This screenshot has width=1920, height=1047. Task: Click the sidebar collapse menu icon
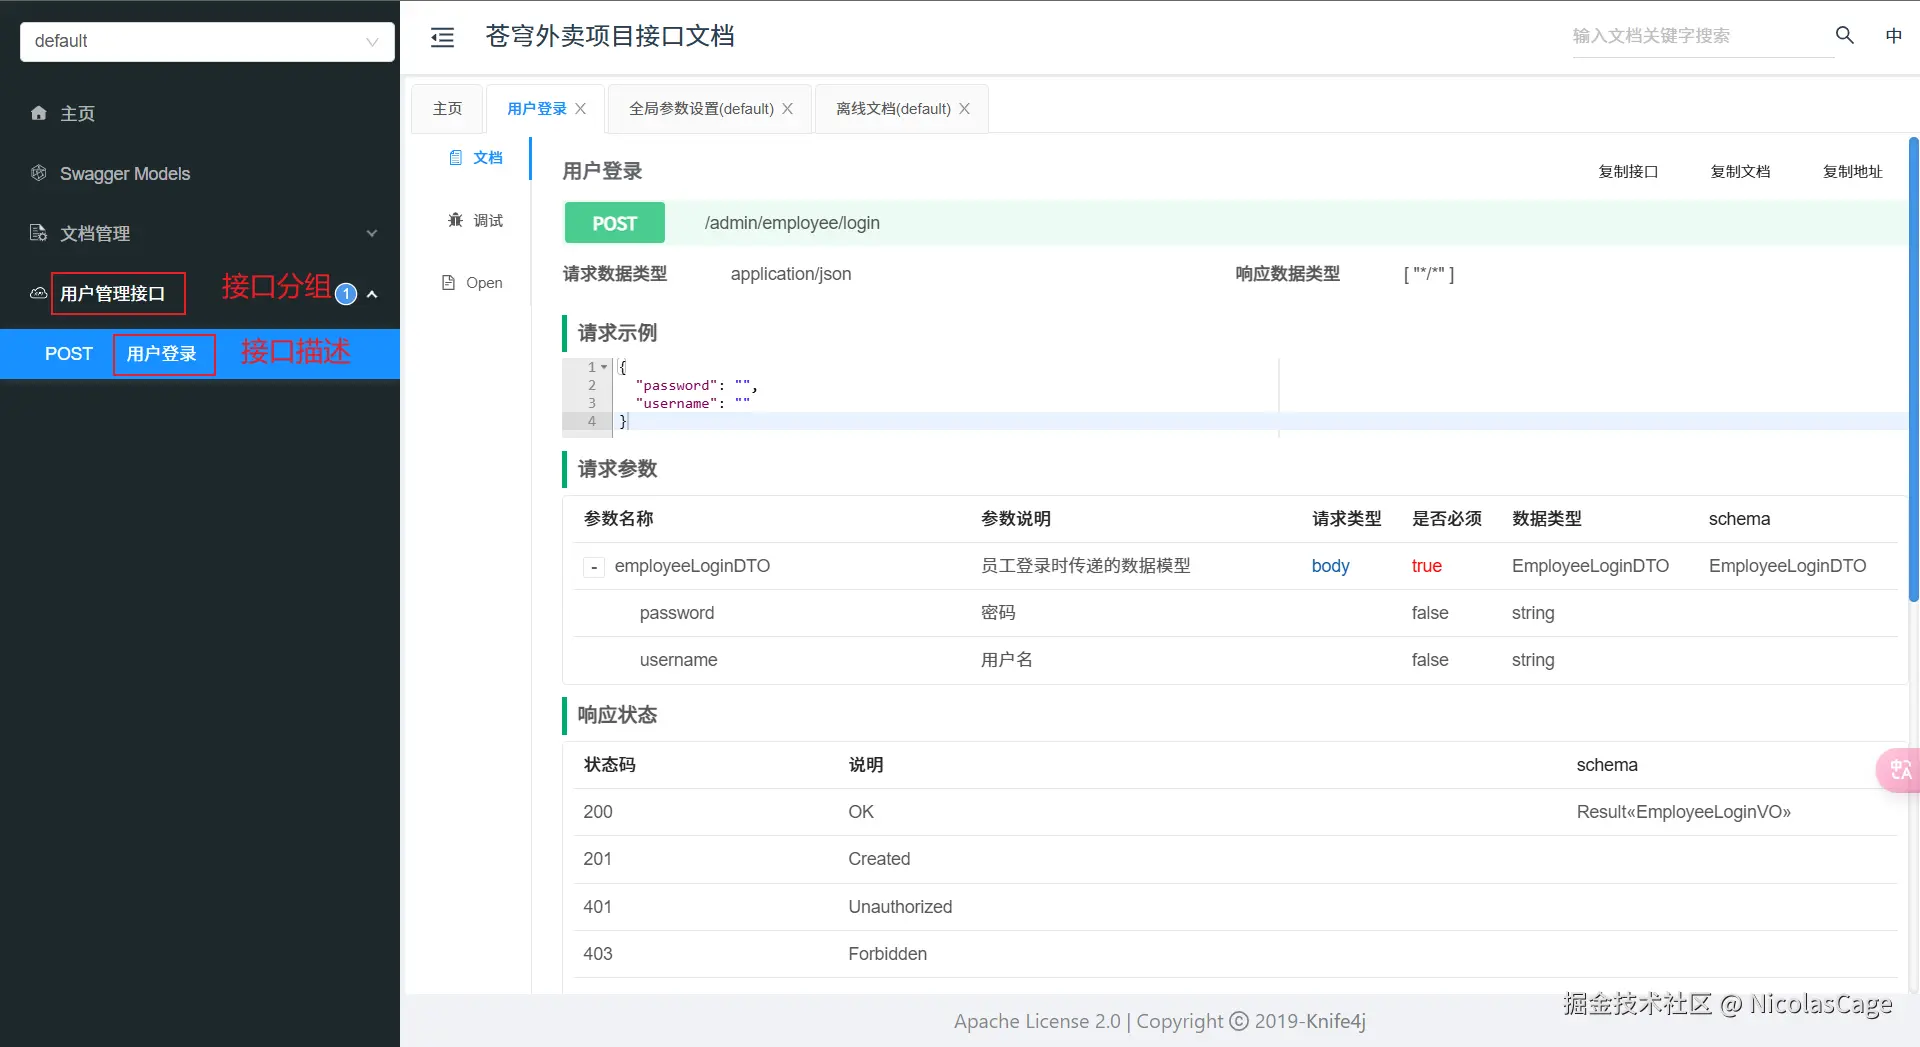point(442,37)
